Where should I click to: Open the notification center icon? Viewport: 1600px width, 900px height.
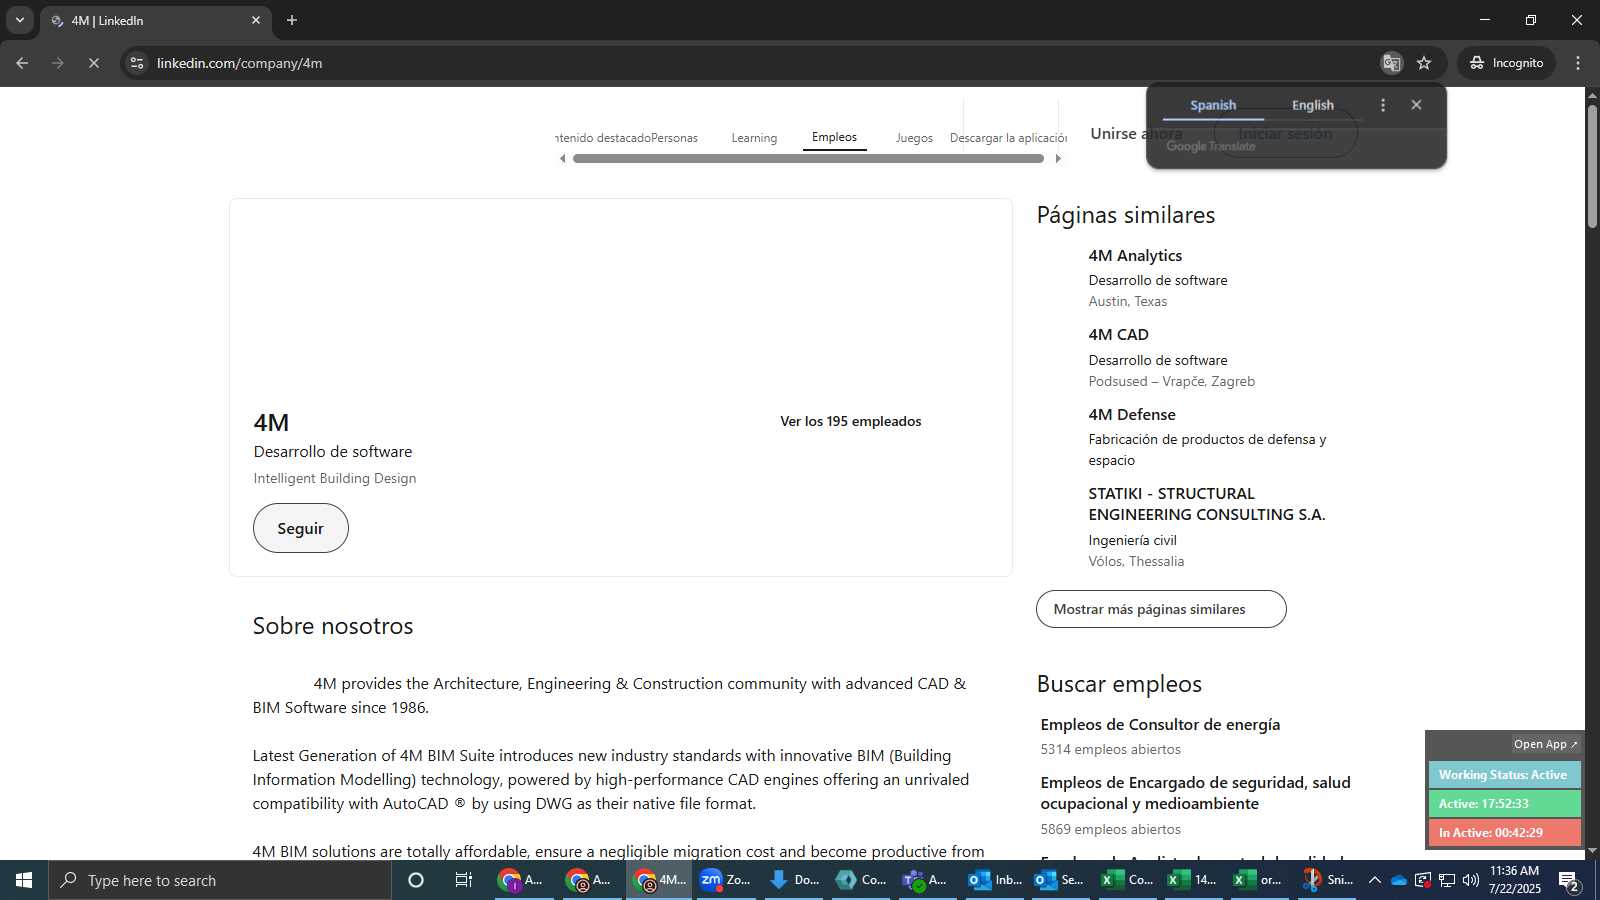click(1569, 880)
